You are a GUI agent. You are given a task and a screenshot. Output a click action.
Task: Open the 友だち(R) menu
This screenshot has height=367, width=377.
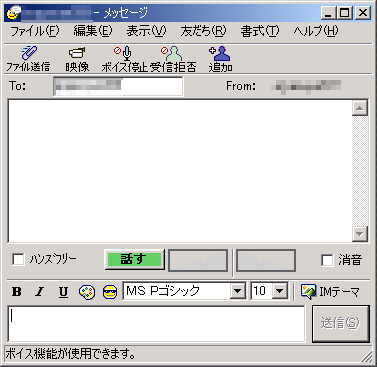click(x=203, y=31)
